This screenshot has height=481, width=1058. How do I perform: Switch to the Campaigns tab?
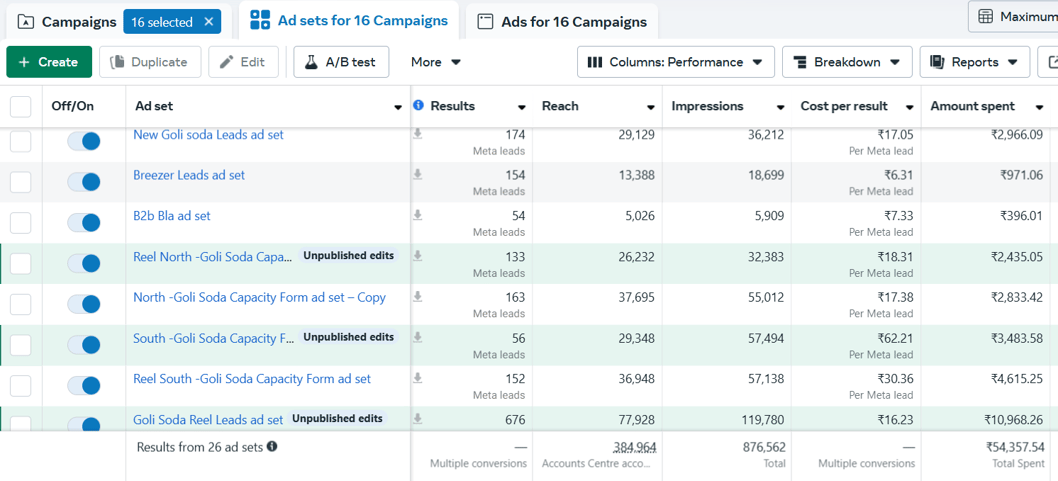coord(79,22)
